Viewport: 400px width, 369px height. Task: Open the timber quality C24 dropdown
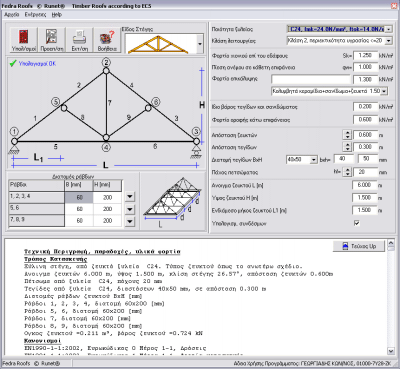389,29
